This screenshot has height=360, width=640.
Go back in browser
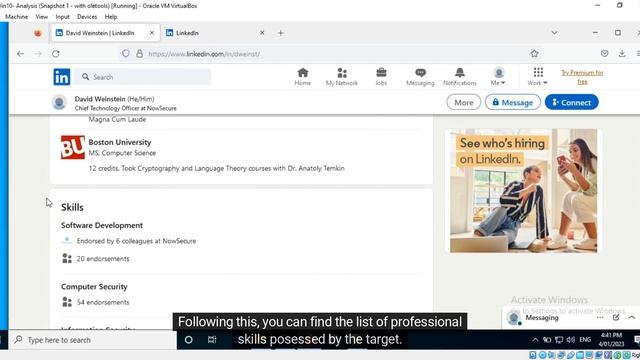[20, 53]
